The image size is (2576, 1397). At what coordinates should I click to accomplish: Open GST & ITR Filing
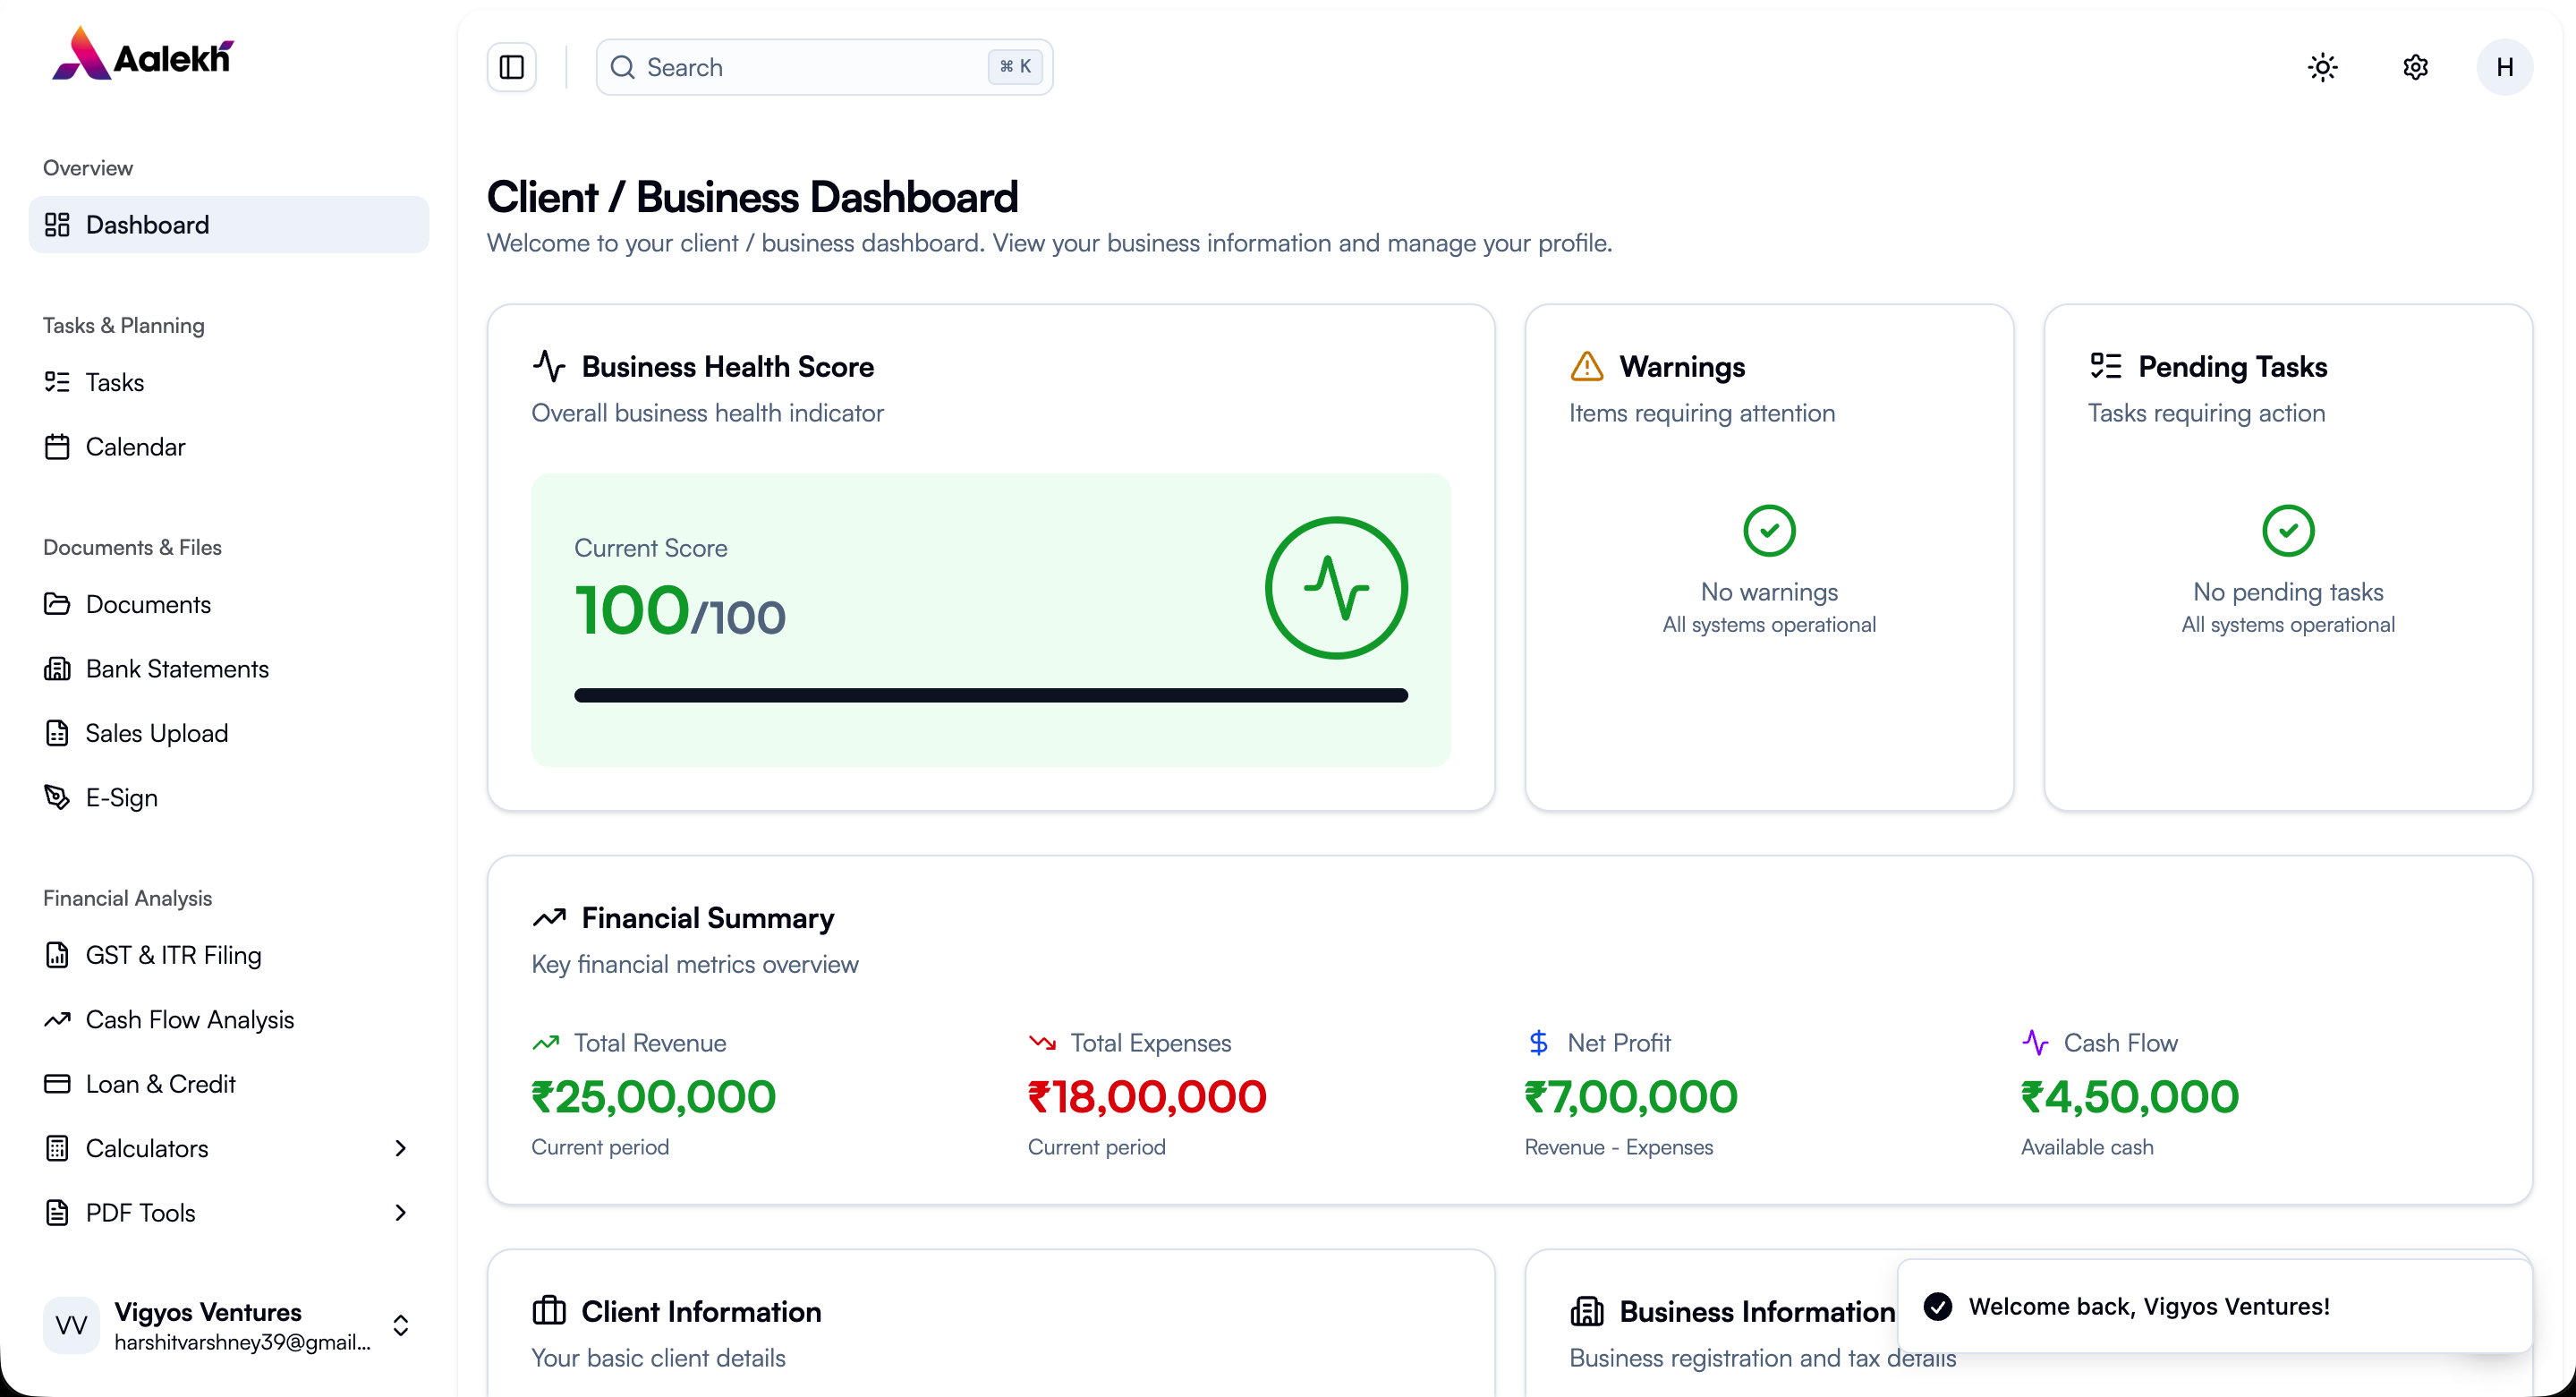tap(173, 954)
